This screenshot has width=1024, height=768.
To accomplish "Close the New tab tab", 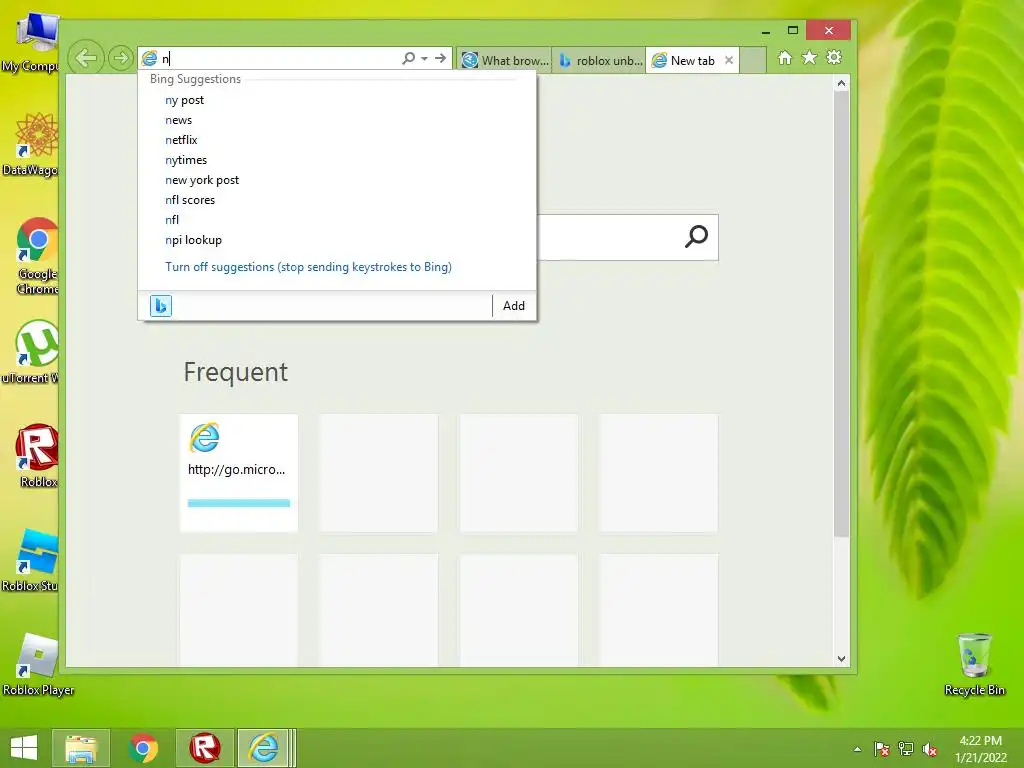I will (729, 60).
